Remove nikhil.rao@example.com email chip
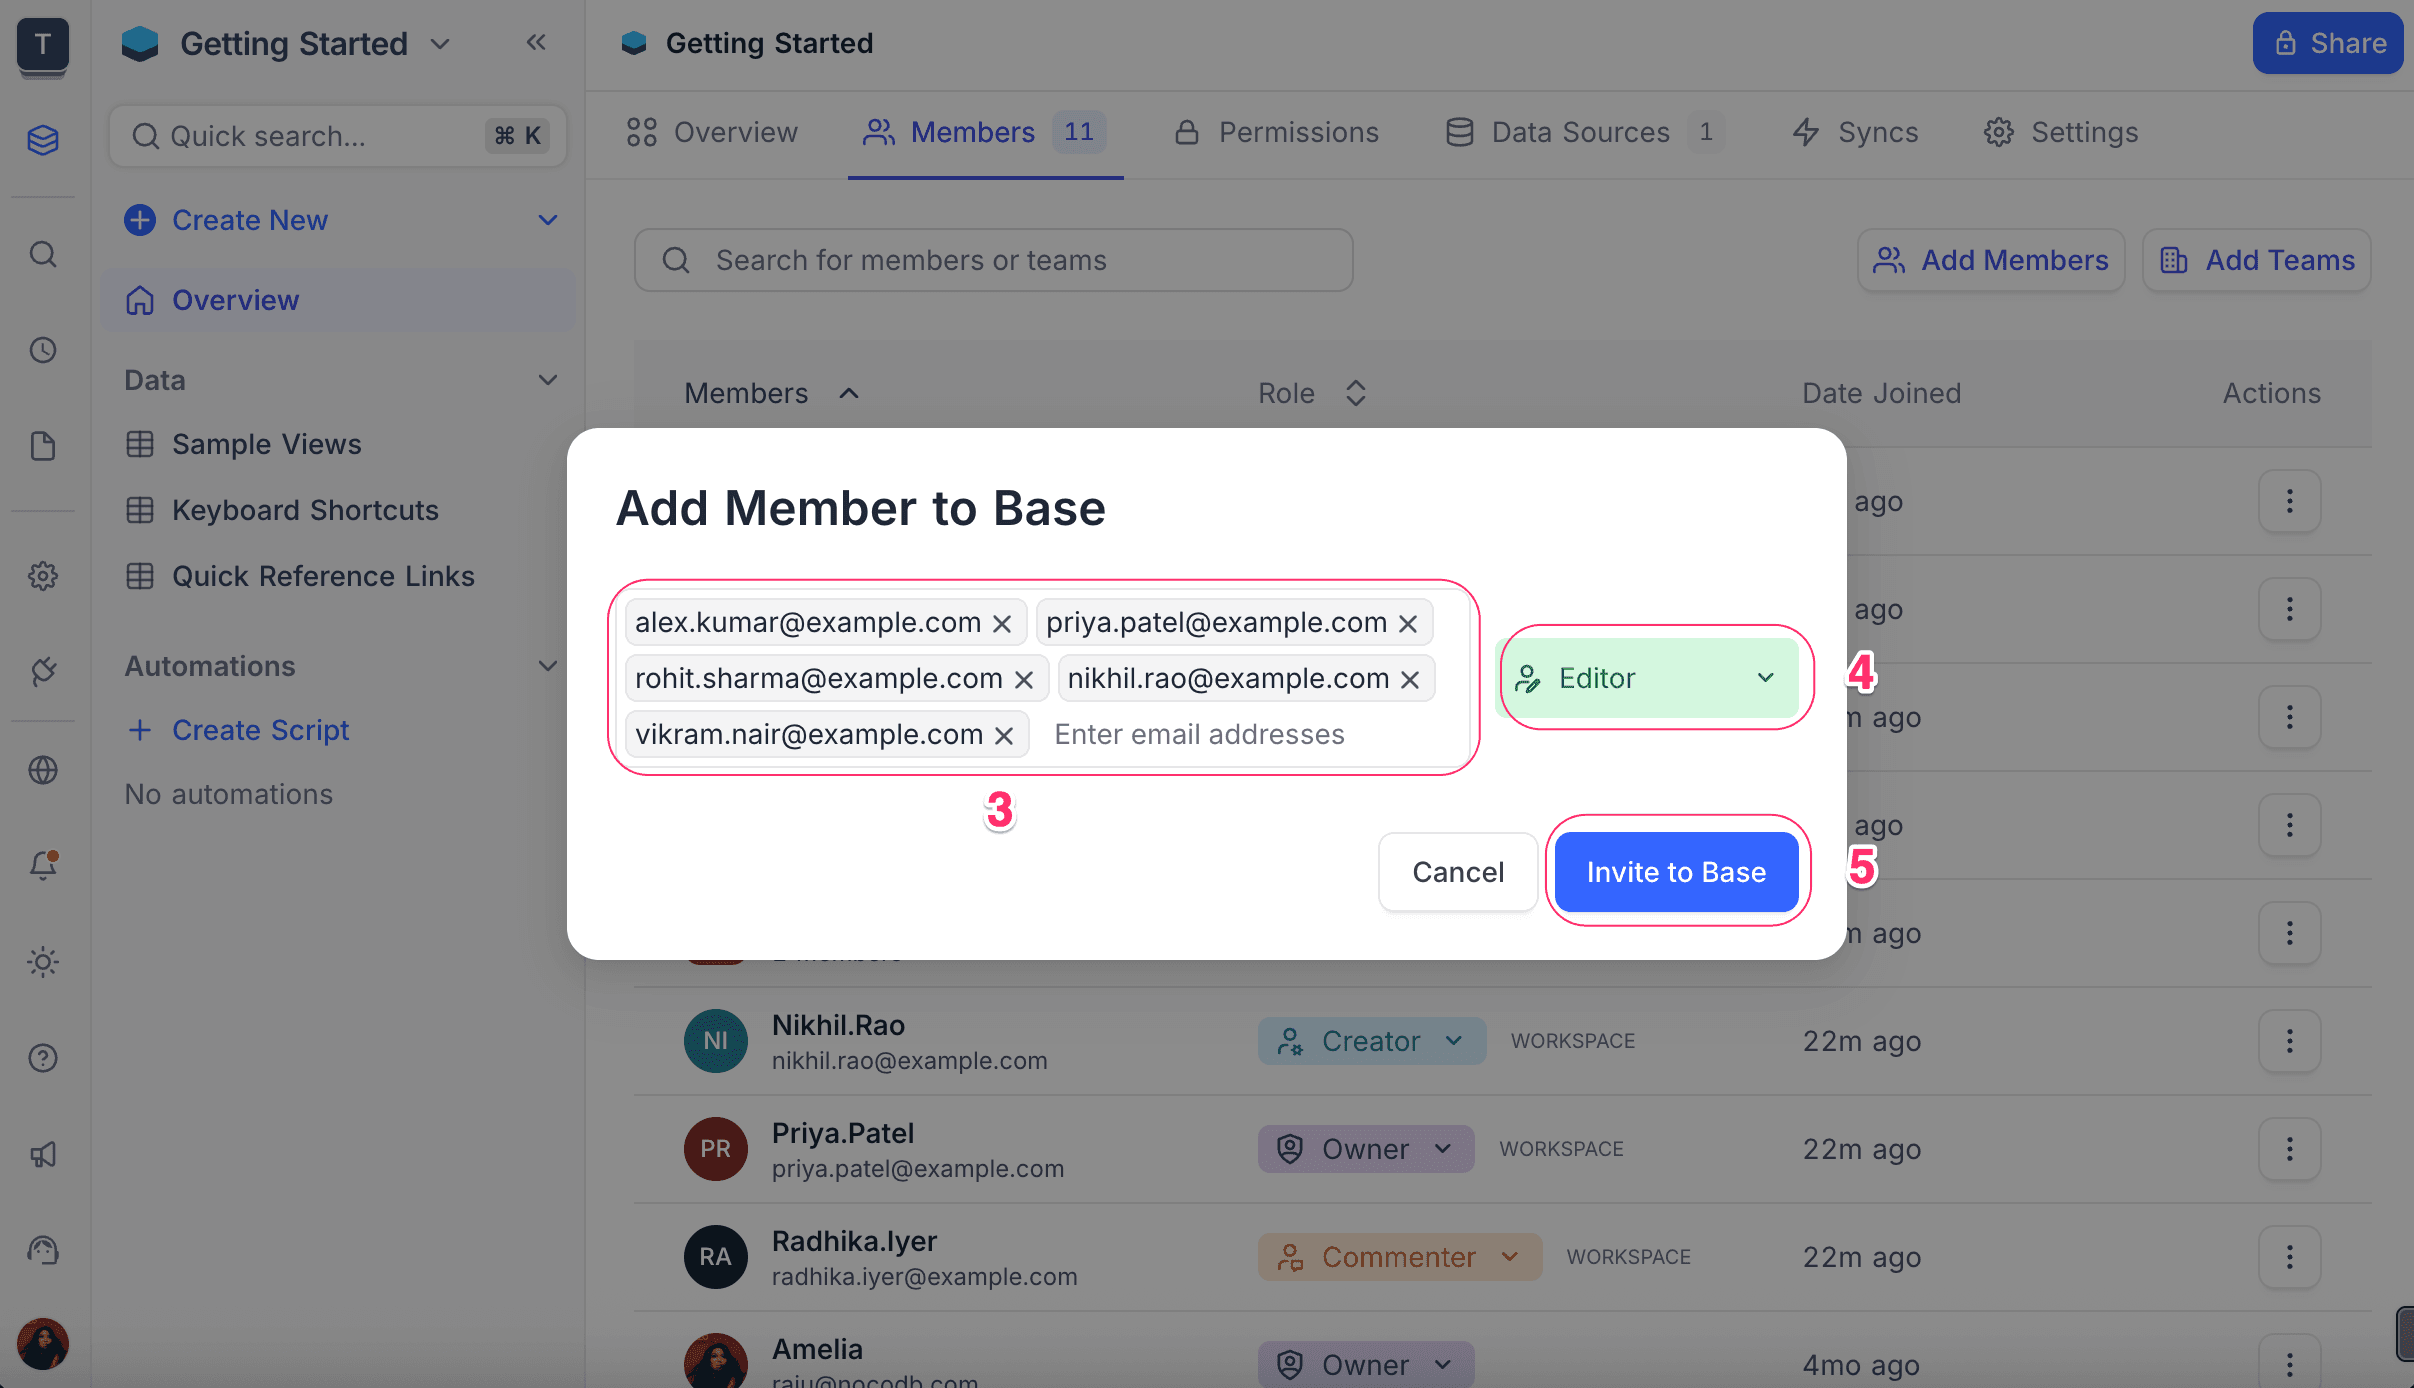The height and width of the screenshot is (1388, 2414). 1410,679
